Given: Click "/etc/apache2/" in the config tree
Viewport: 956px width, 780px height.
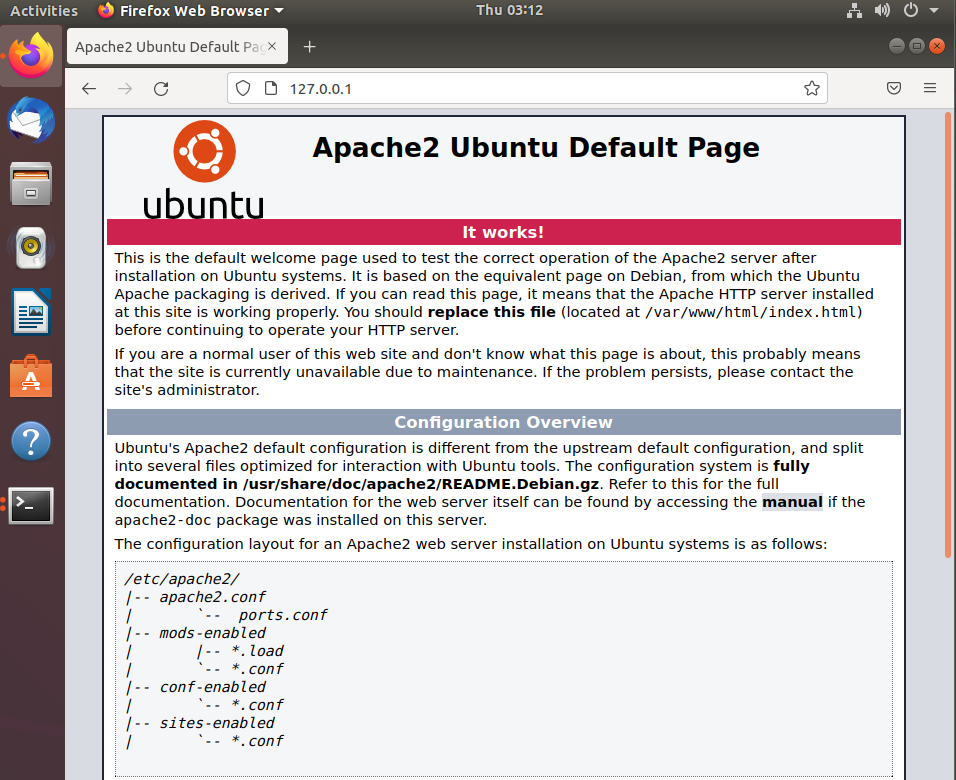Looking at the screenshot, I should tap(182, 579).
